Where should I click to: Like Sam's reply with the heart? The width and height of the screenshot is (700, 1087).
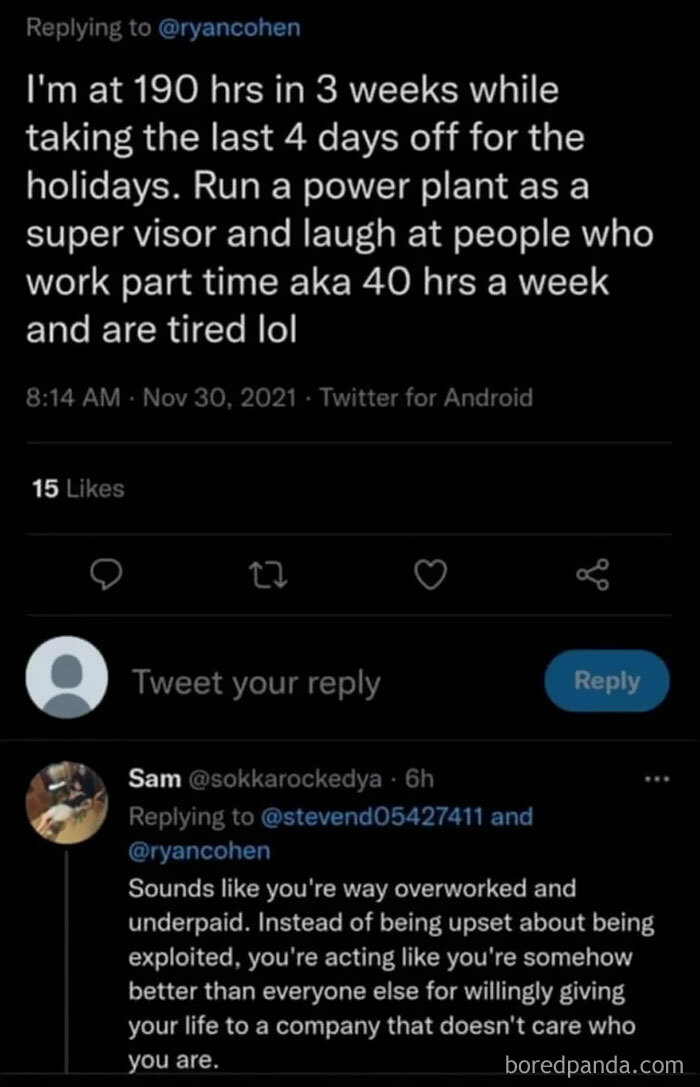[430, 575]
